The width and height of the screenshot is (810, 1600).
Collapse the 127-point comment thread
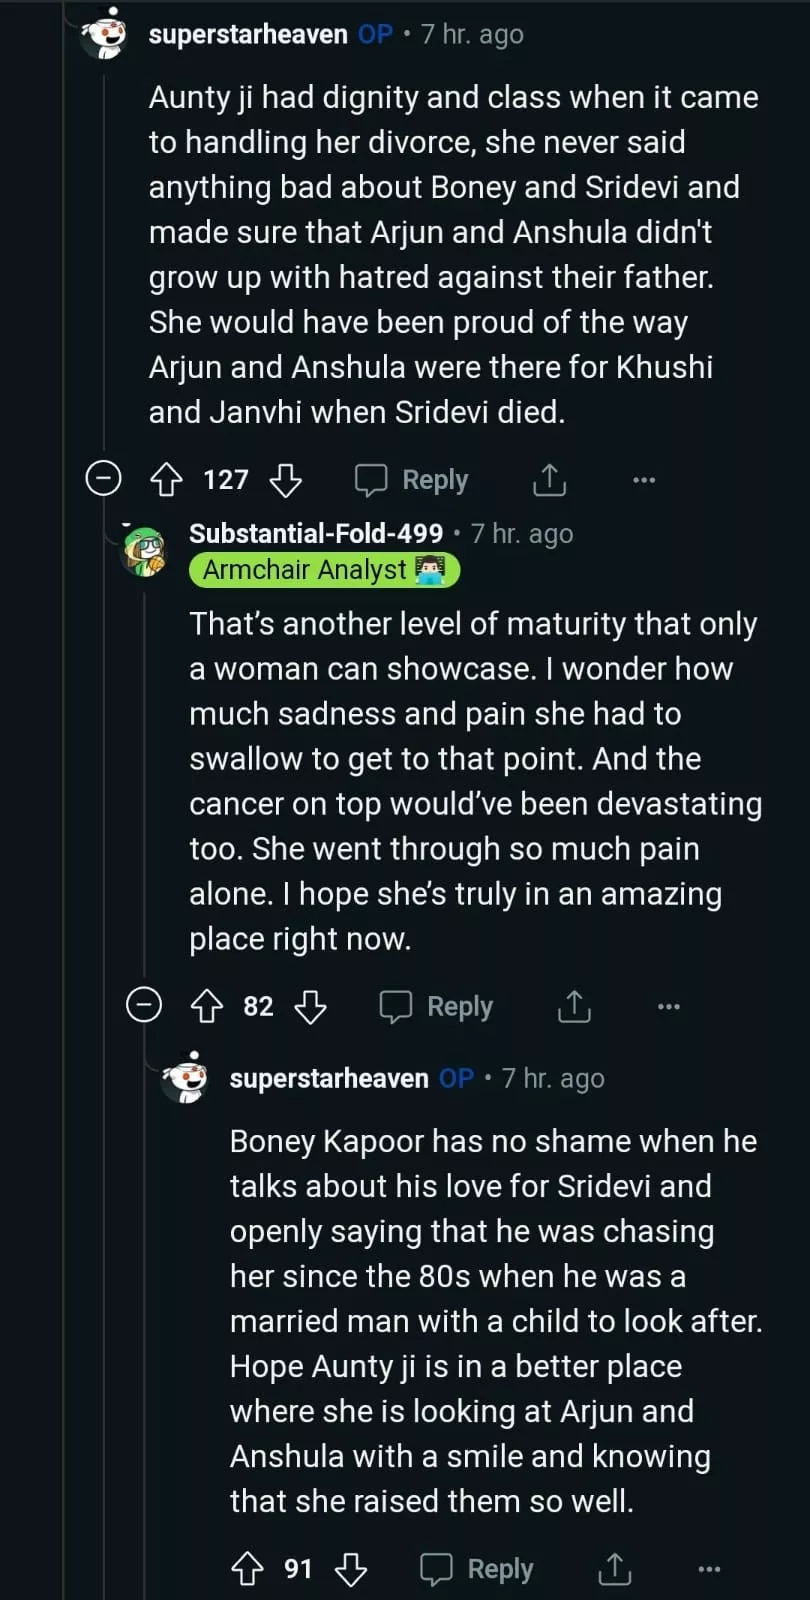103,479
